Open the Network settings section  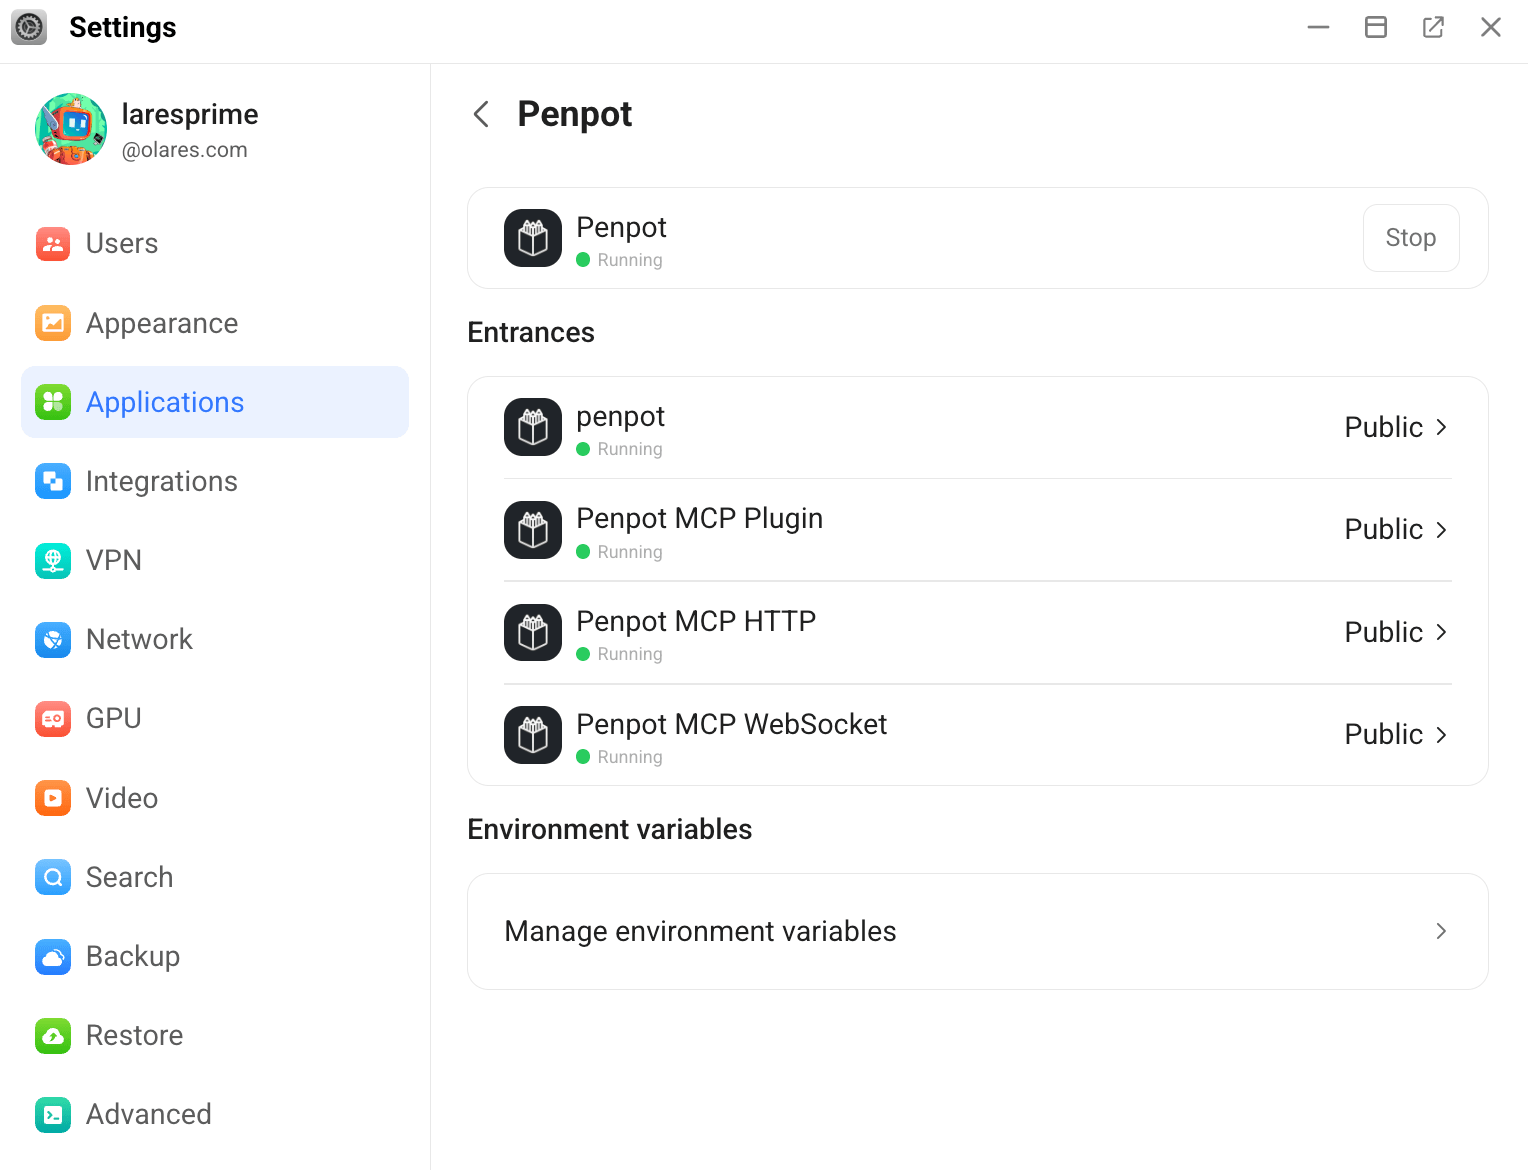tap(215, 639)
